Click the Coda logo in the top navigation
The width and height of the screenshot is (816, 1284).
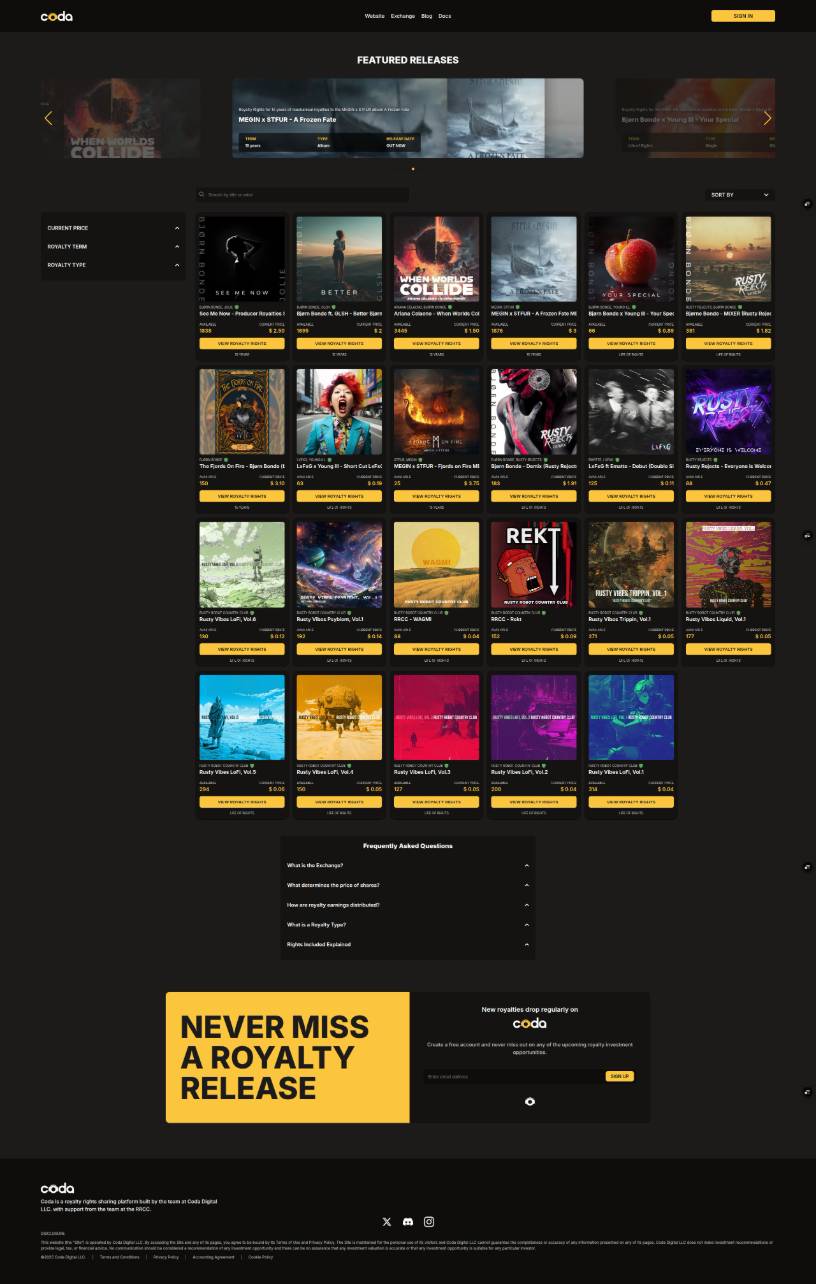point(57,16)
